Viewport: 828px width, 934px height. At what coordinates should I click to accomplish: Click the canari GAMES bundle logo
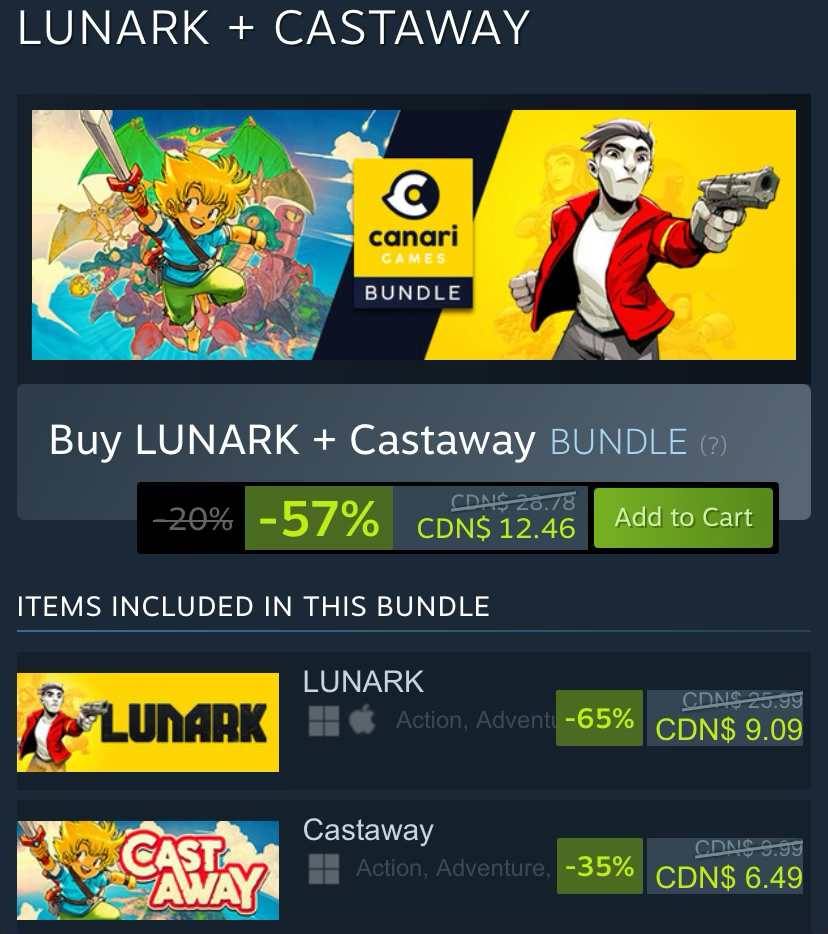pos(413,234)
